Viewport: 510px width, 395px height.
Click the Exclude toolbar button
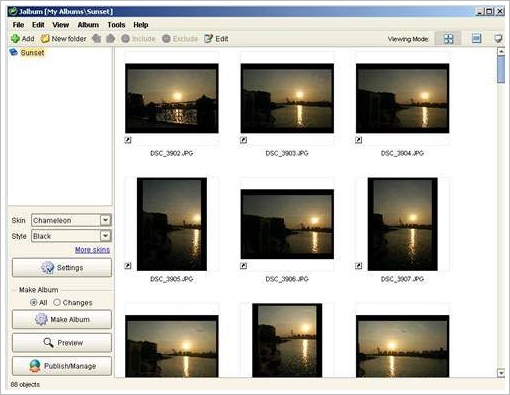(x=180, y=39)
